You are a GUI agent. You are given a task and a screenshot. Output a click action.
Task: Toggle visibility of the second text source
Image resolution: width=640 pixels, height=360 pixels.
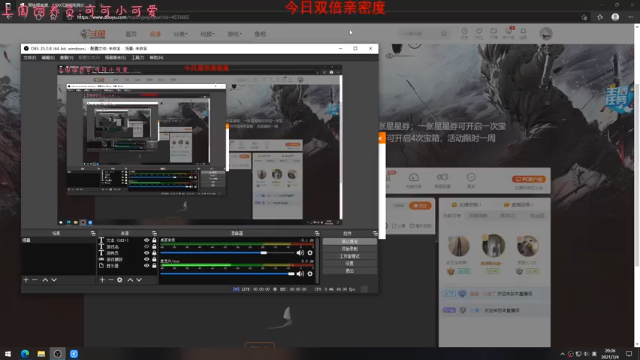pyautogui.click(x=147, y=247)
